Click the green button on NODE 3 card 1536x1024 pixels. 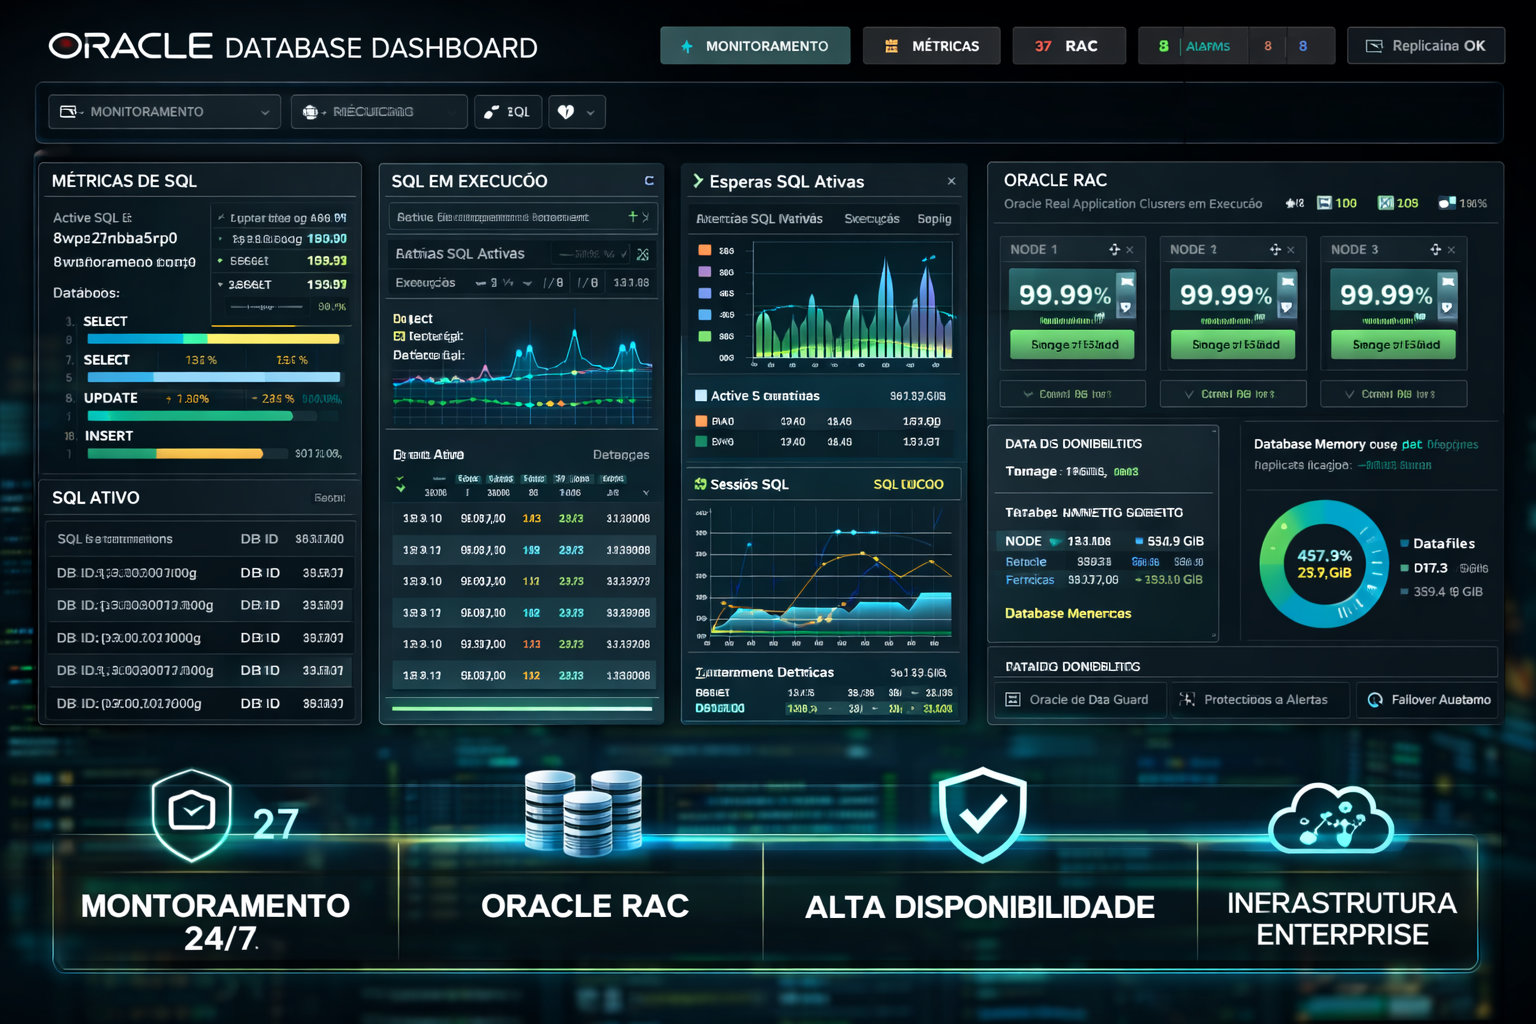1393,344
